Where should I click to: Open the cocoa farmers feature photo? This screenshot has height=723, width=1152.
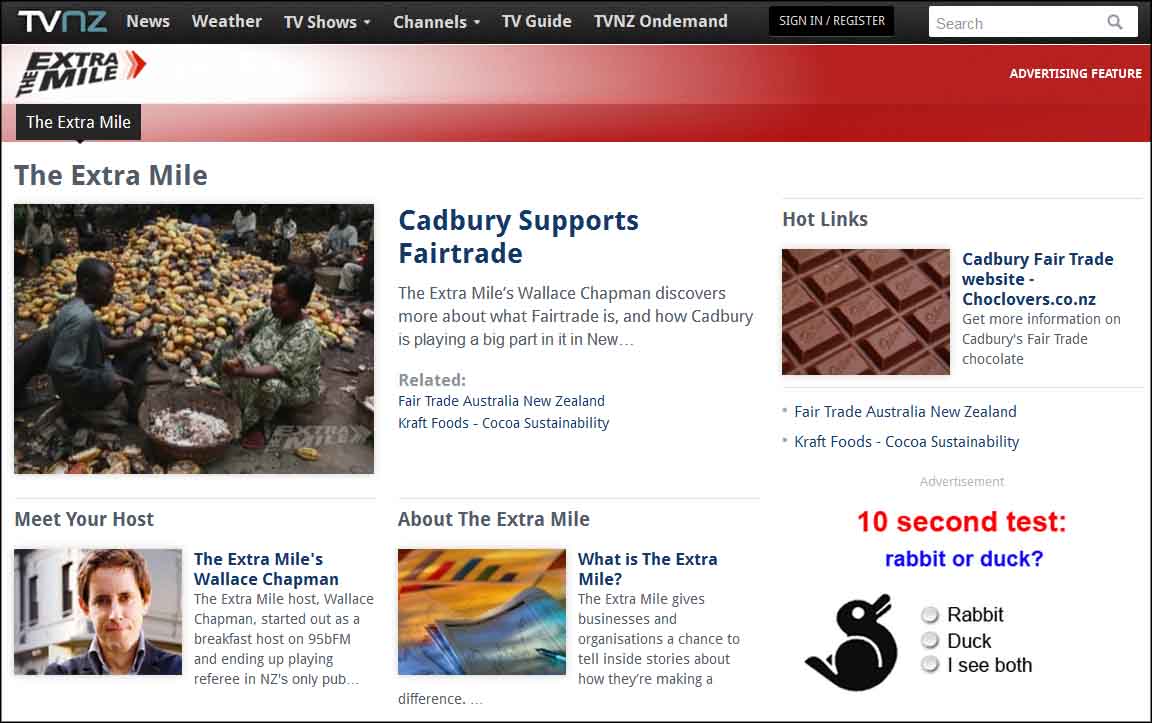click(x=194, y=339)
